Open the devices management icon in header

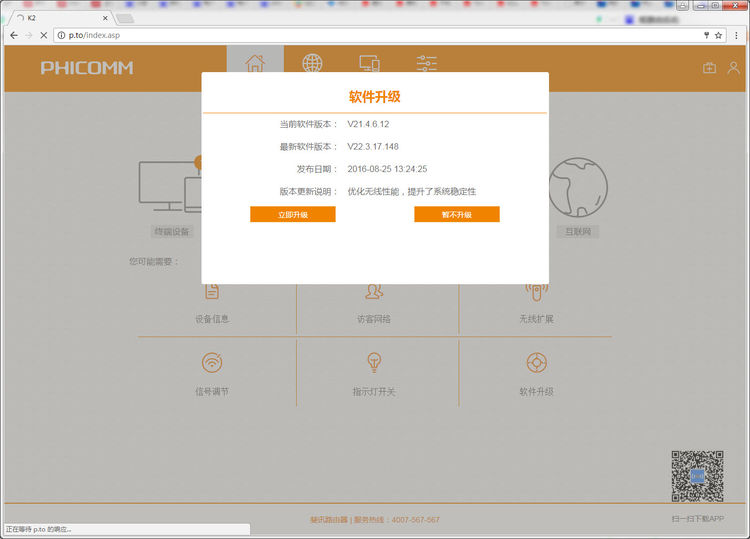point(369,64)
